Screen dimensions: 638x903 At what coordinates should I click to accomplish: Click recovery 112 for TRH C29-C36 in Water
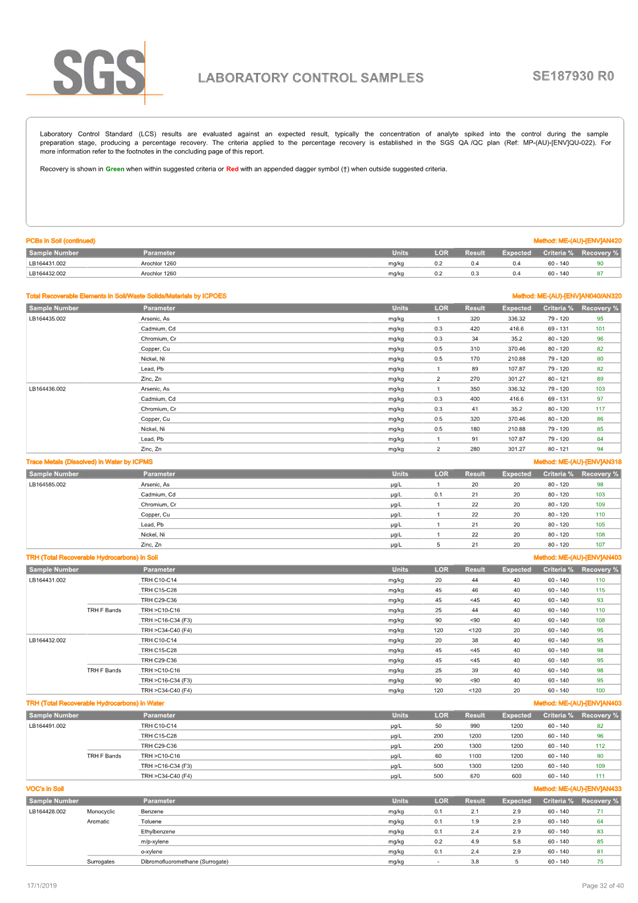click(x=600, y=746)
